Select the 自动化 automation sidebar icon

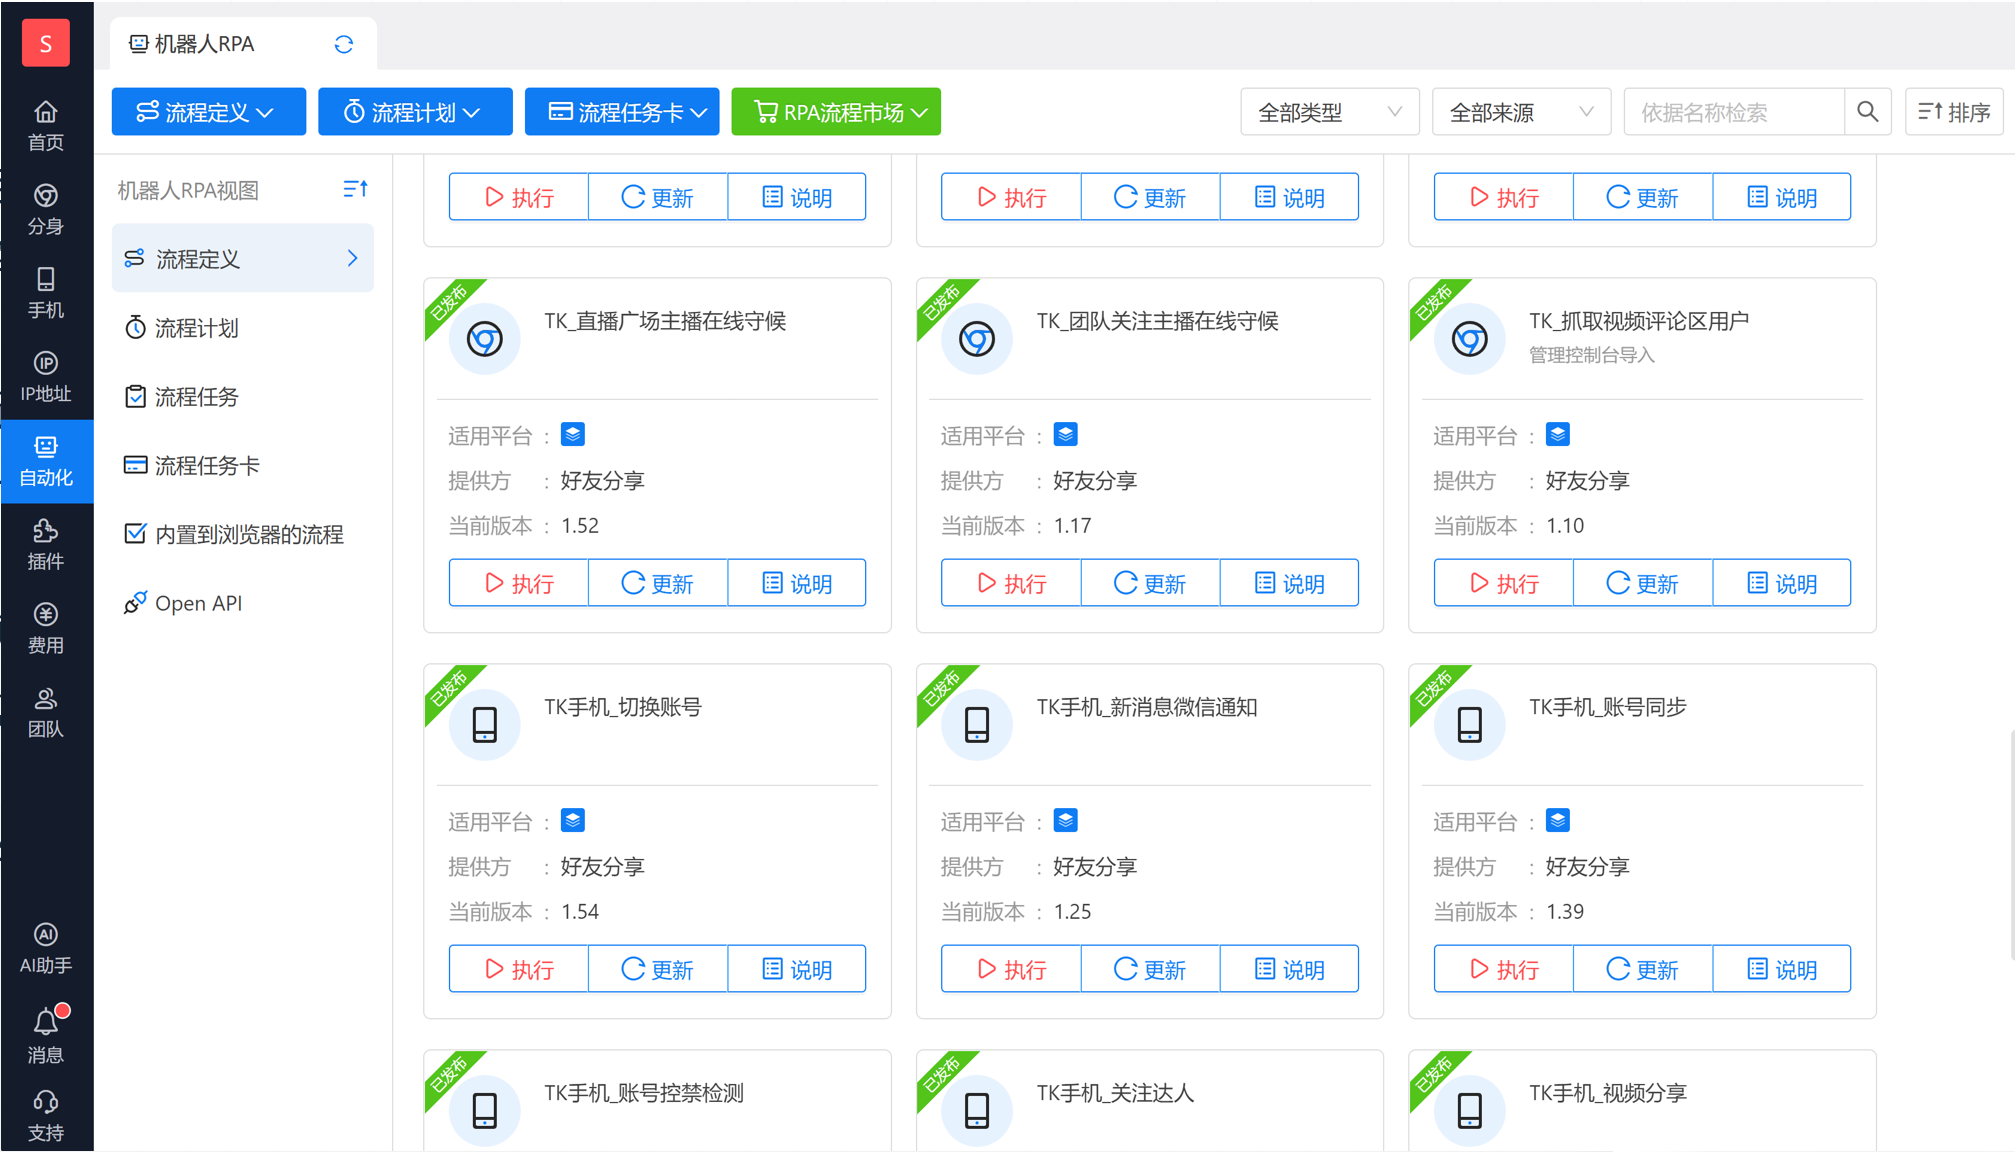click(x=46, y=461)
